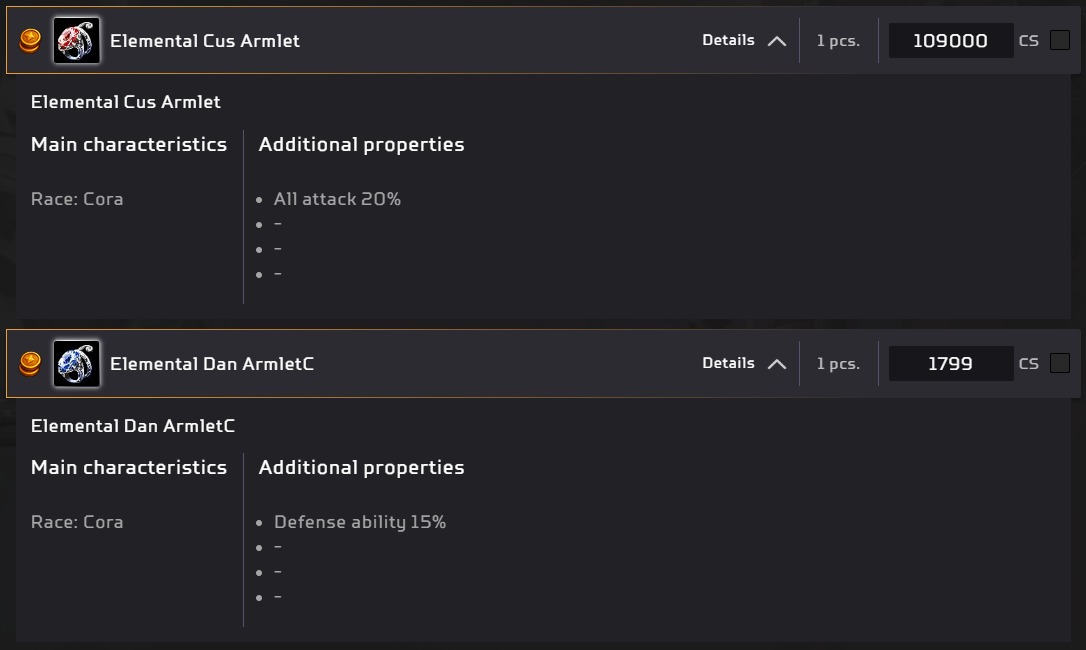1086x650 pixels.
Task: Click the 1 pcs. quantity on Cus Armlet row
Action: [x=838, y=41]
